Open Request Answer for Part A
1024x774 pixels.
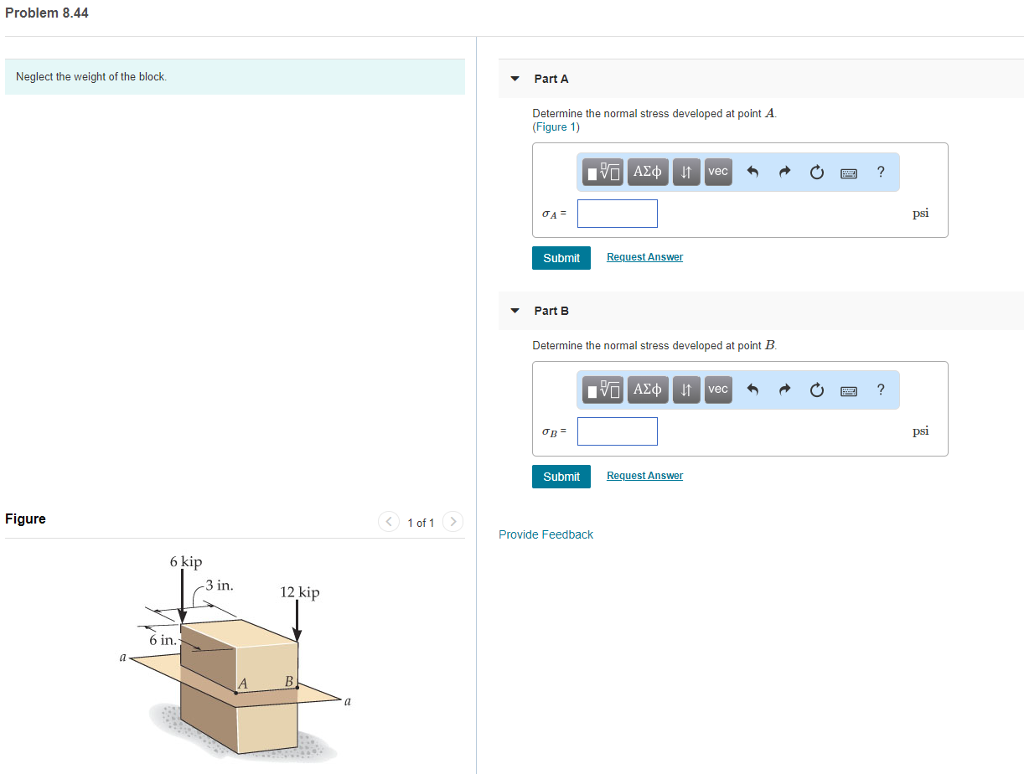pos(644,257)
